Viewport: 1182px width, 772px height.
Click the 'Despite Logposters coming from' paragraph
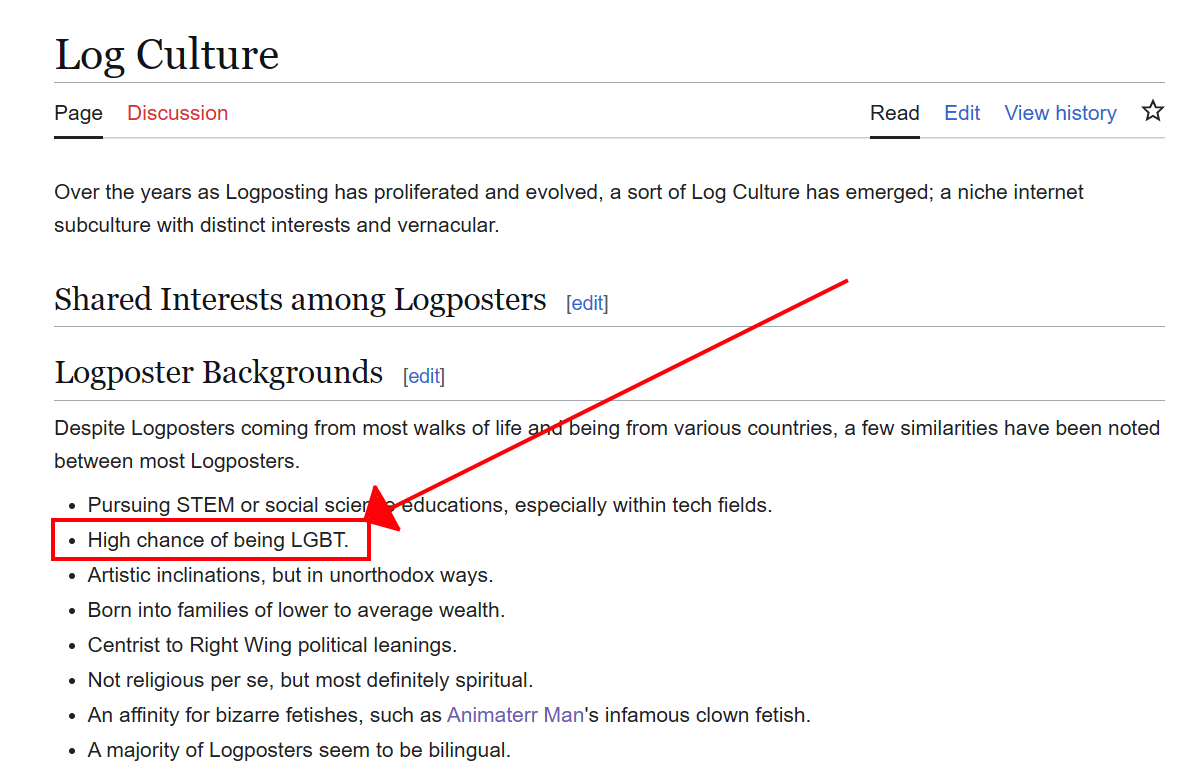click(607, 444)
